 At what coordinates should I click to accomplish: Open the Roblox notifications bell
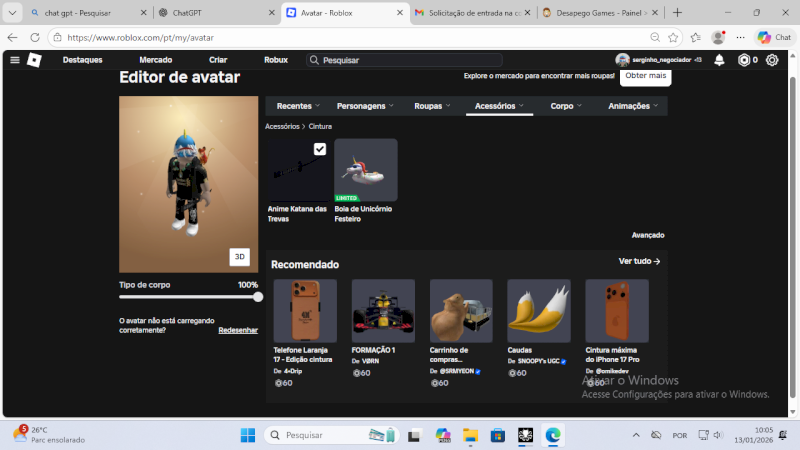coord(719,60)
